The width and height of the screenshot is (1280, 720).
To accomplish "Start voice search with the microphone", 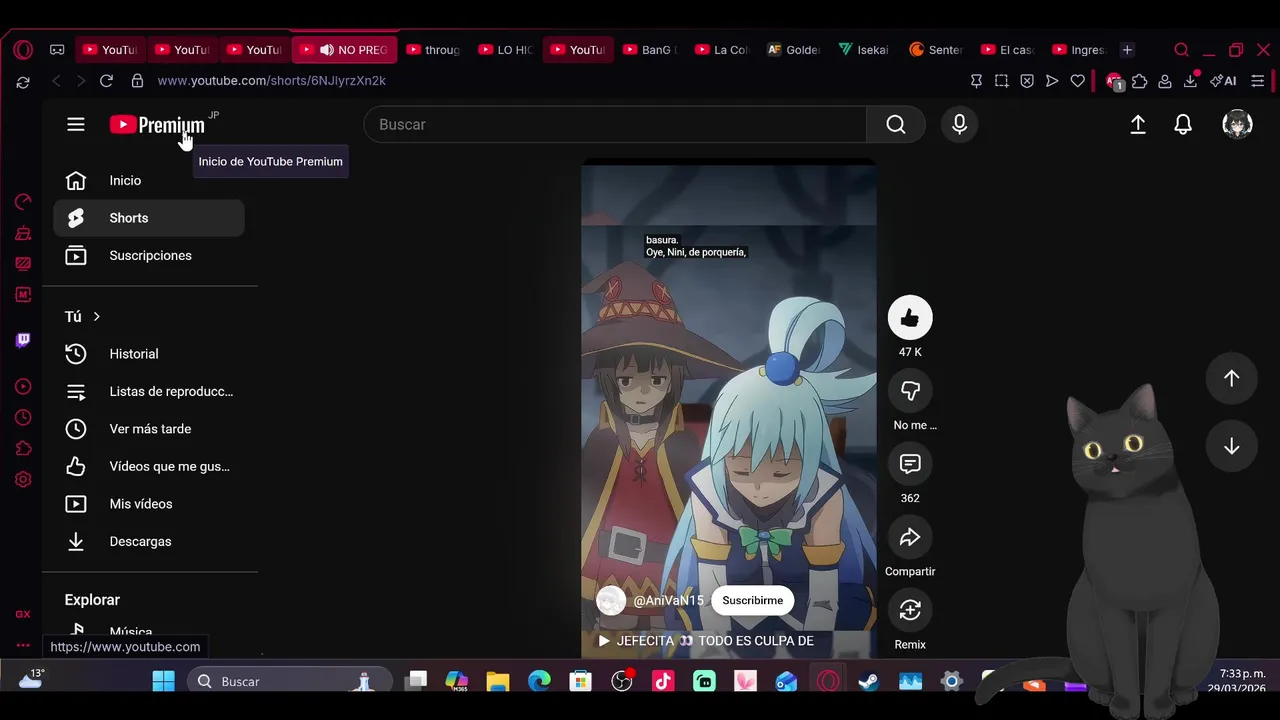I will pyautogui.click(x=959, y=124).
